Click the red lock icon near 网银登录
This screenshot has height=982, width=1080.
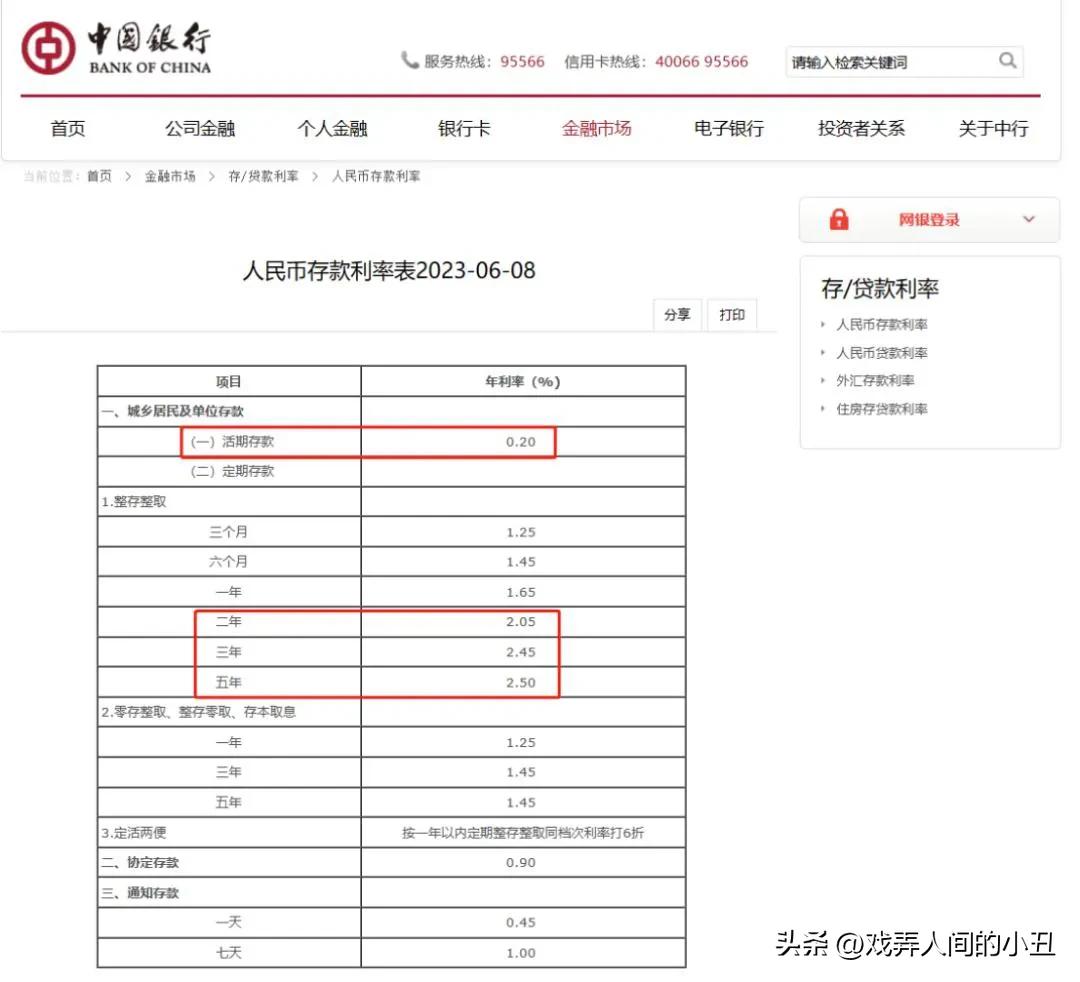click(840, 219)
